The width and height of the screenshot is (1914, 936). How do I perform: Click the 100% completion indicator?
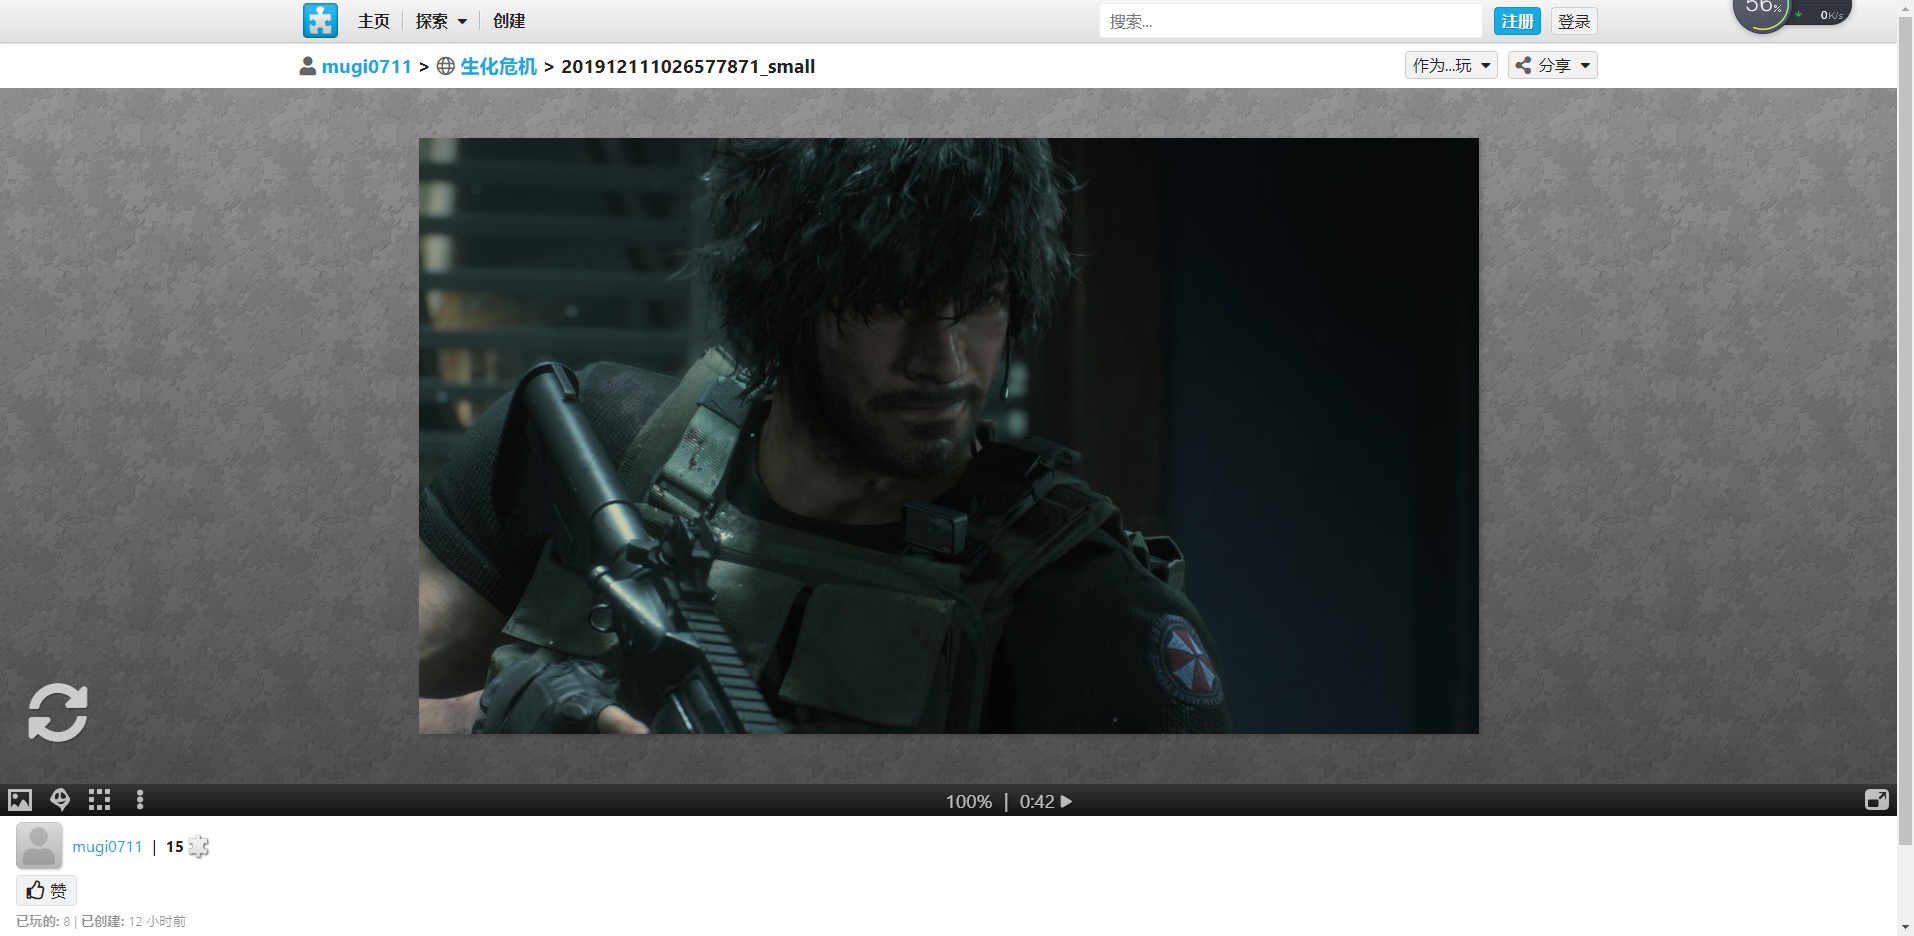tap(969, 802)
